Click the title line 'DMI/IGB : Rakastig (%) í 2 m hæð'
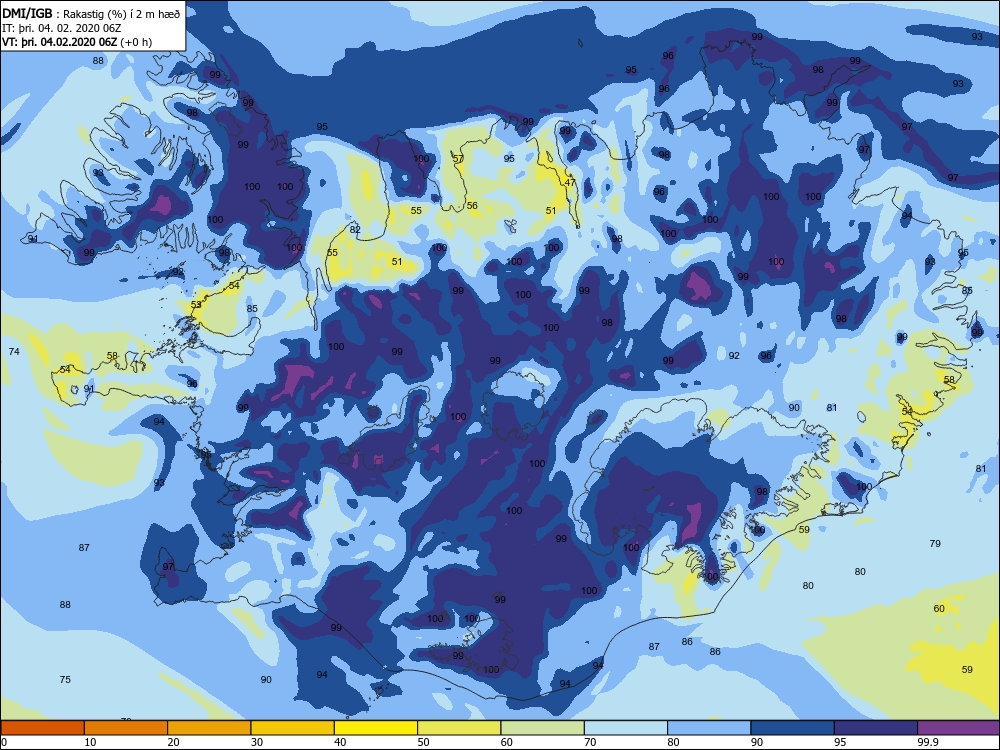Viewport: 1000px width, 750px height. (91, 13)
